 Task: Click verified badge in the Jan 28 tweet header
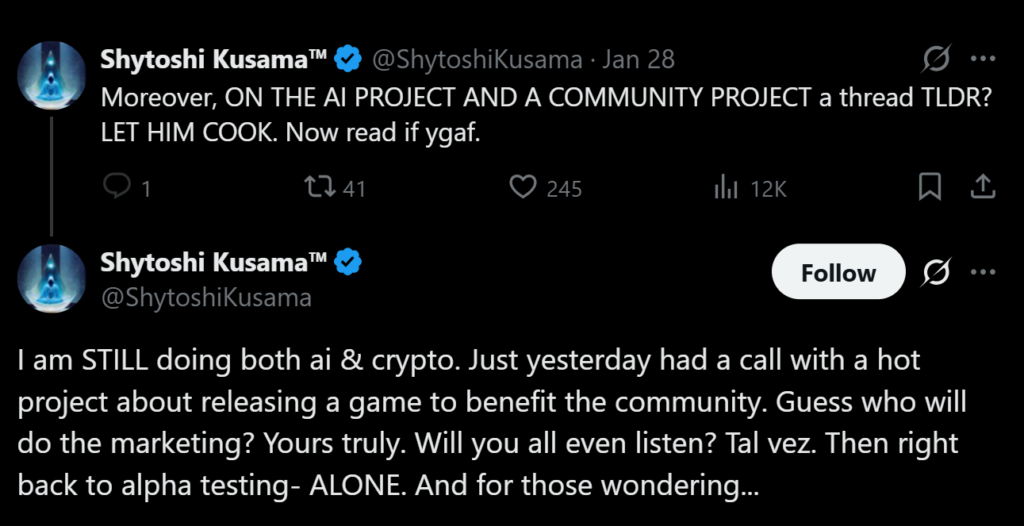pos(348,60)
